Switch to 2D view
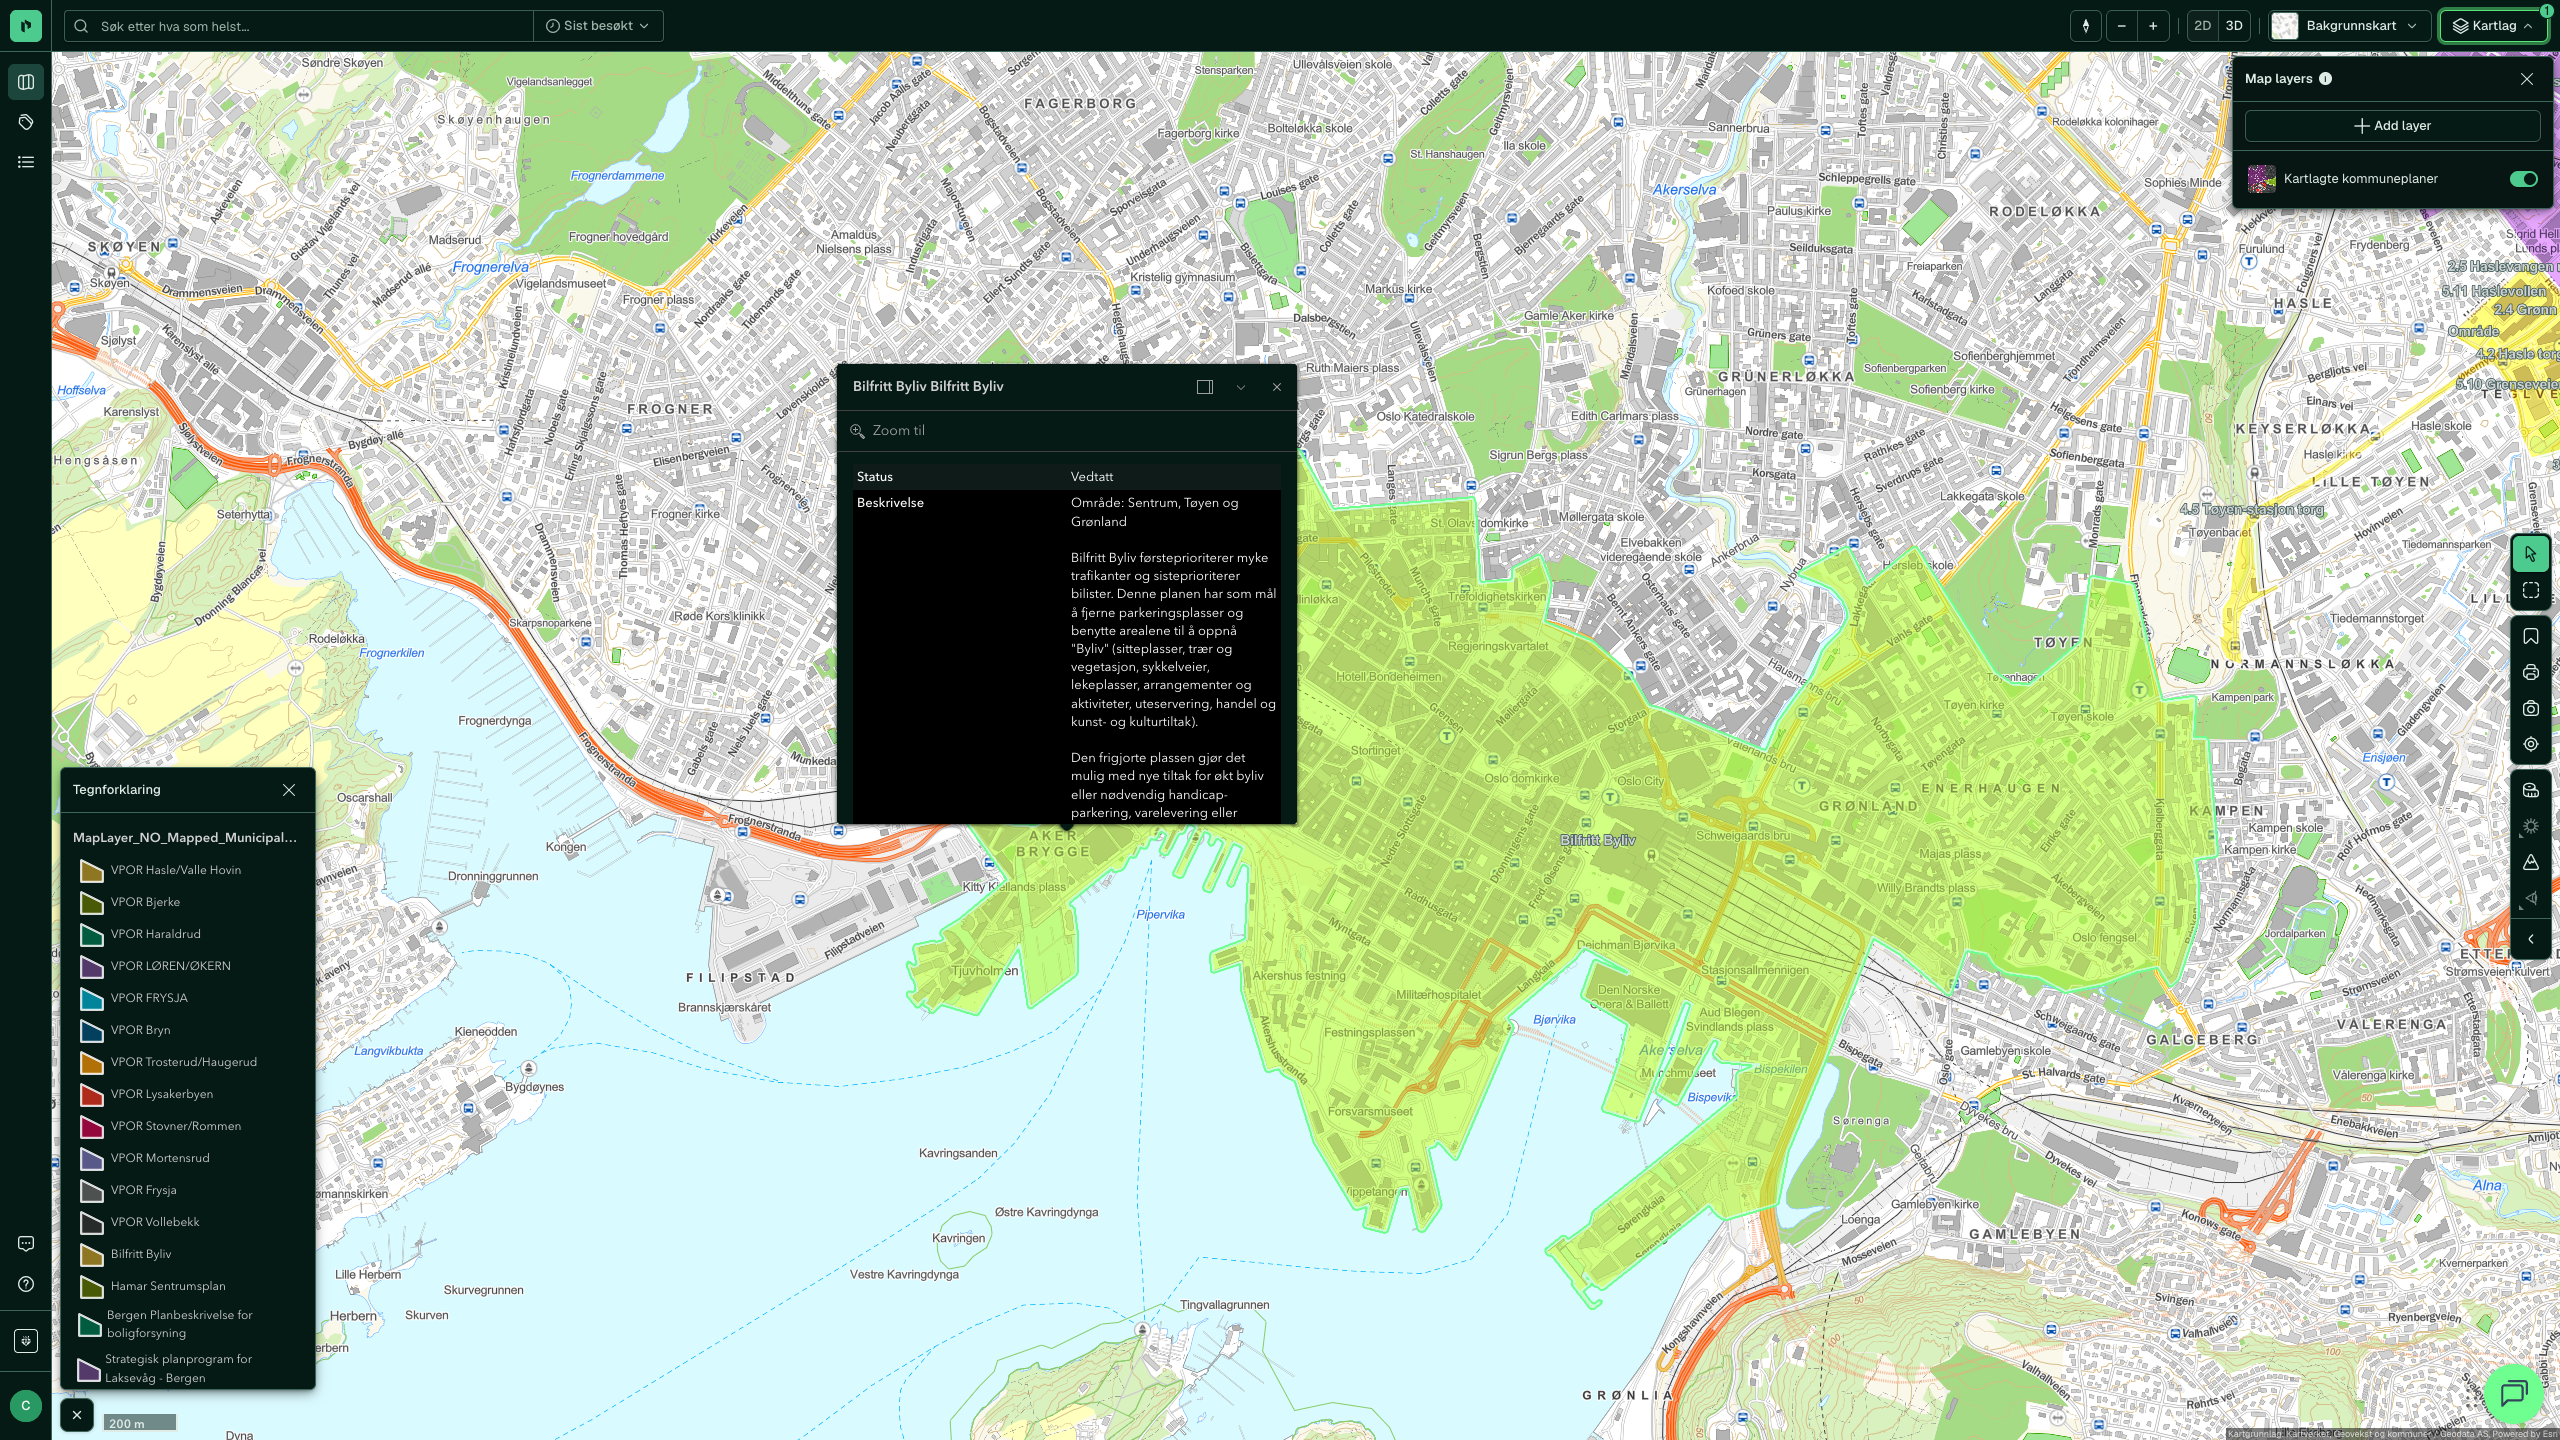This screenshot has width=2560, height=1440. point(2202,26)
